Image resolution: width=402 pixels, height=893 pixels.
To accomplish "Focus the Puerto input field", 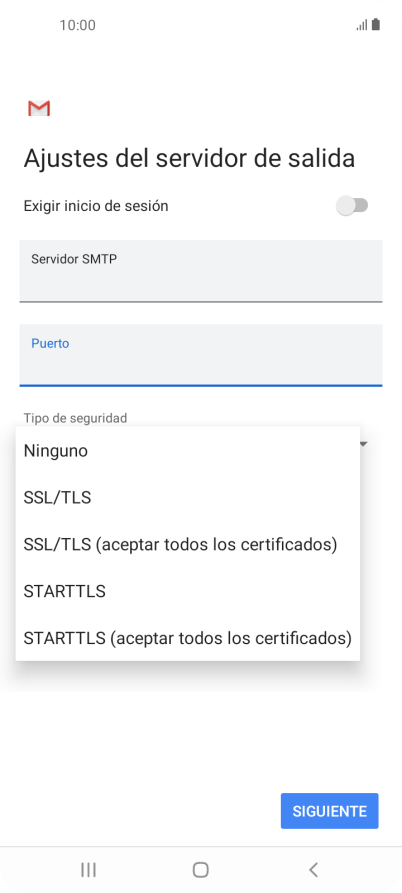I will point(201,355).
